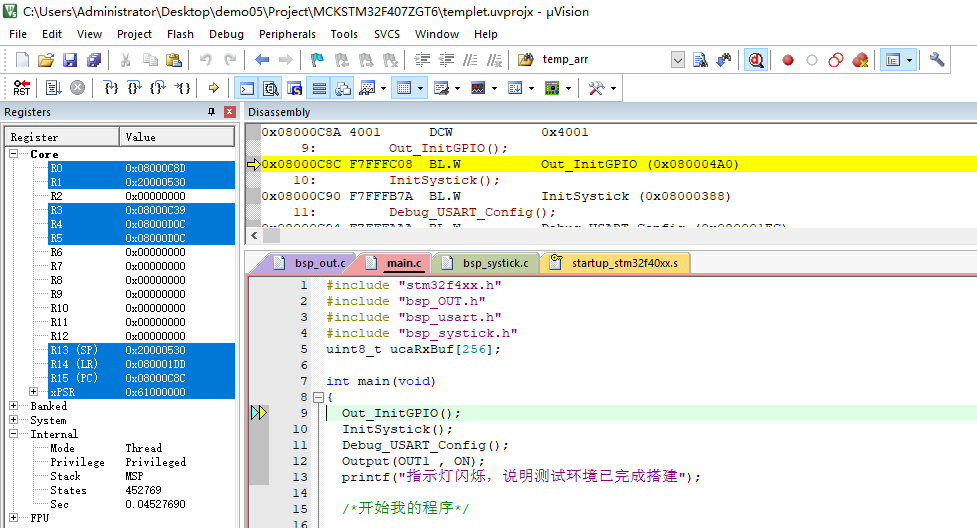Collapse the Core register group
The width and height of the screenshot is (977, 528).
[13, 153]
